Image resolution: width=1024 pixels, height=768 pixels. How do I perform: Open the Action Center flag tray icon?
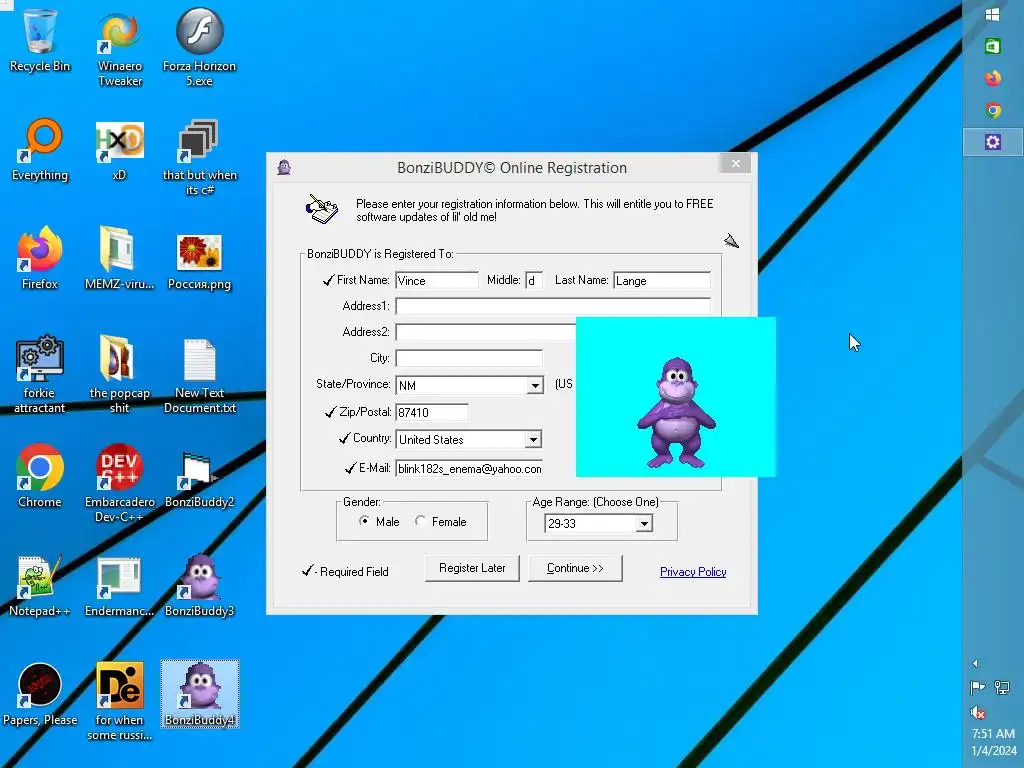(978, 687)
